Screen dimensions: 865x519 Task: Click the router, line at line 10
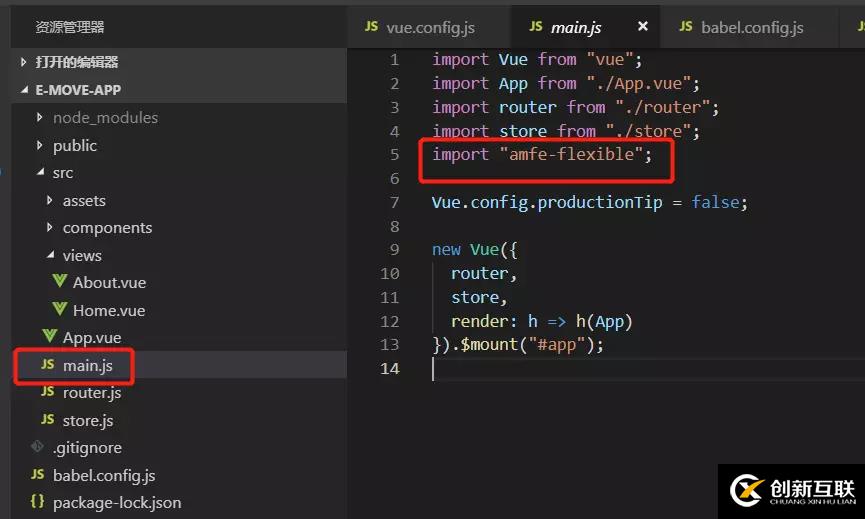point(484,274)
